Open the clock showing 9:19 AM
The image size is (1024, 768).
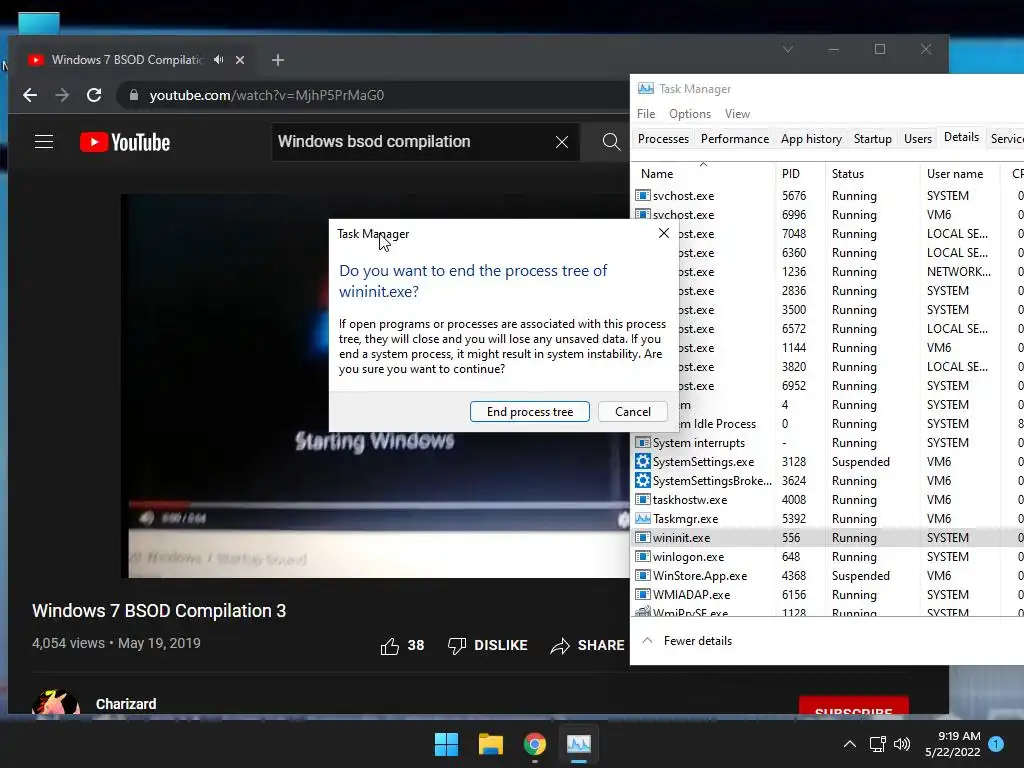click(953, 744)
